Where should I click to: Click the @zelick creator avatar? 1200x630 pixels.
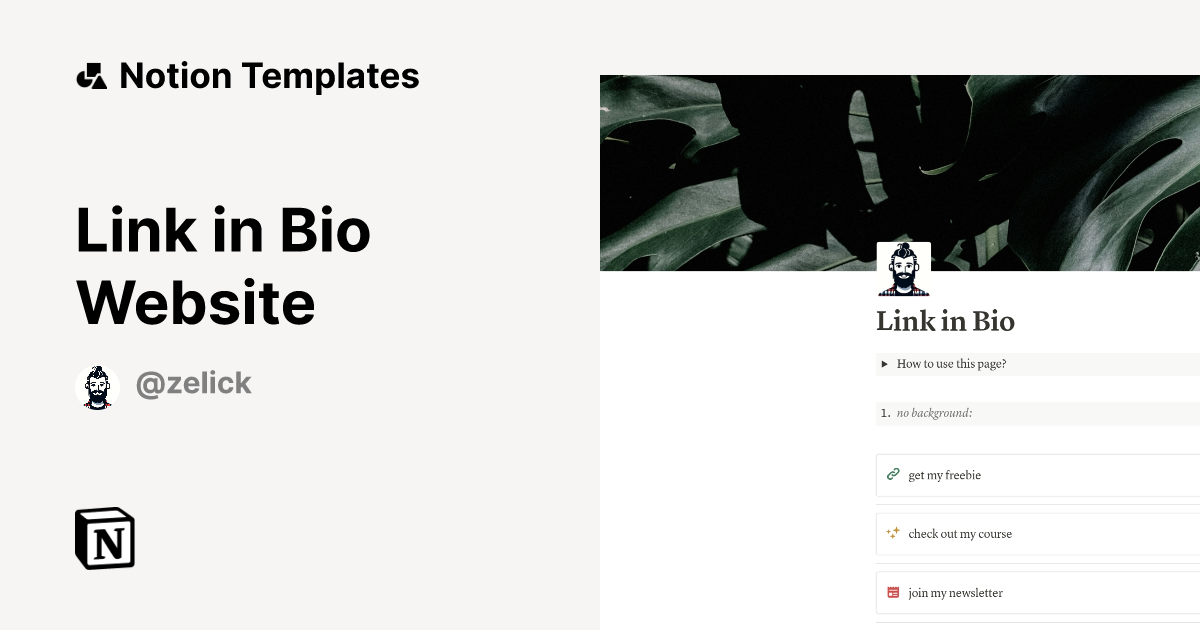point(98,387)
